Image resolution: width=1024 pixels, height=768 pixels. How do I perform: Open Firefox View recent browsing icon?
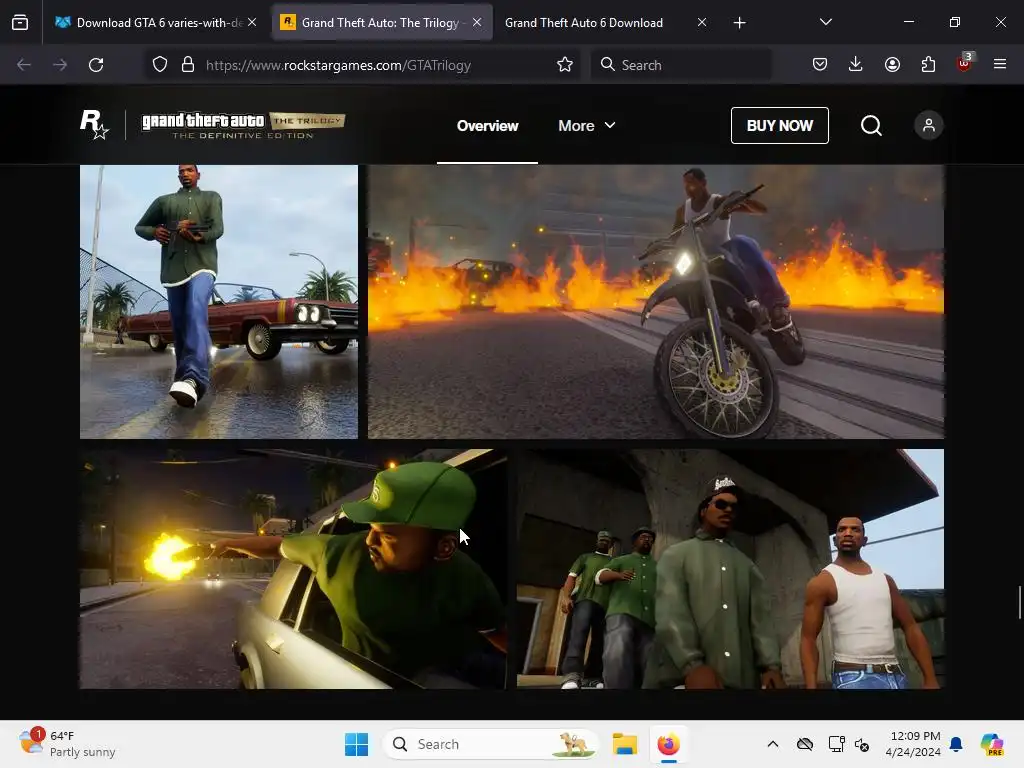coord(20,23)
